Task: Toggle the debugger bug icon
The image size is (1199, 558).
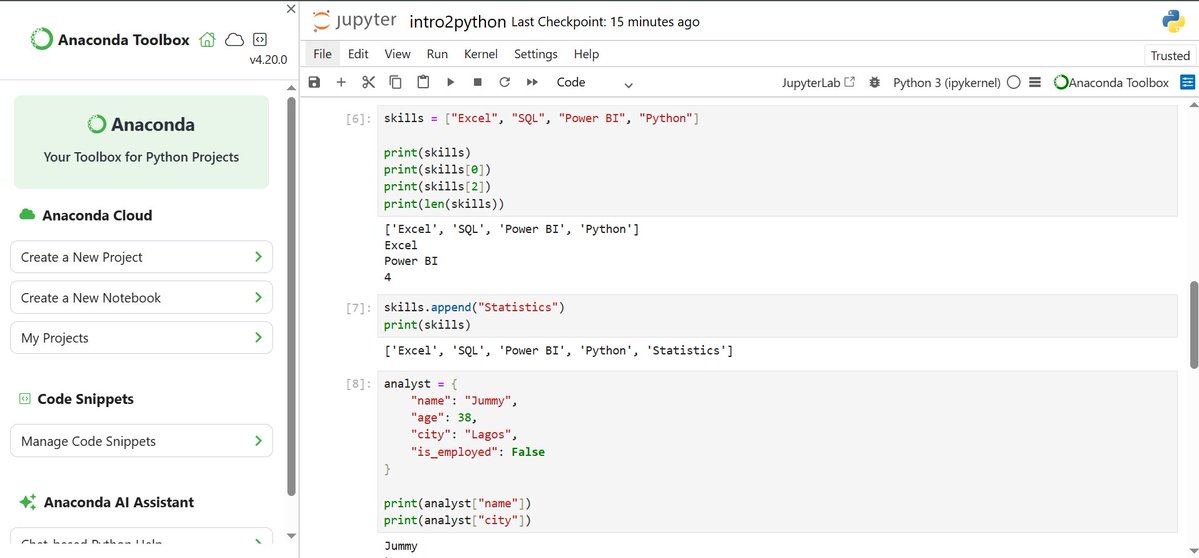Action: tap(875, 83)
